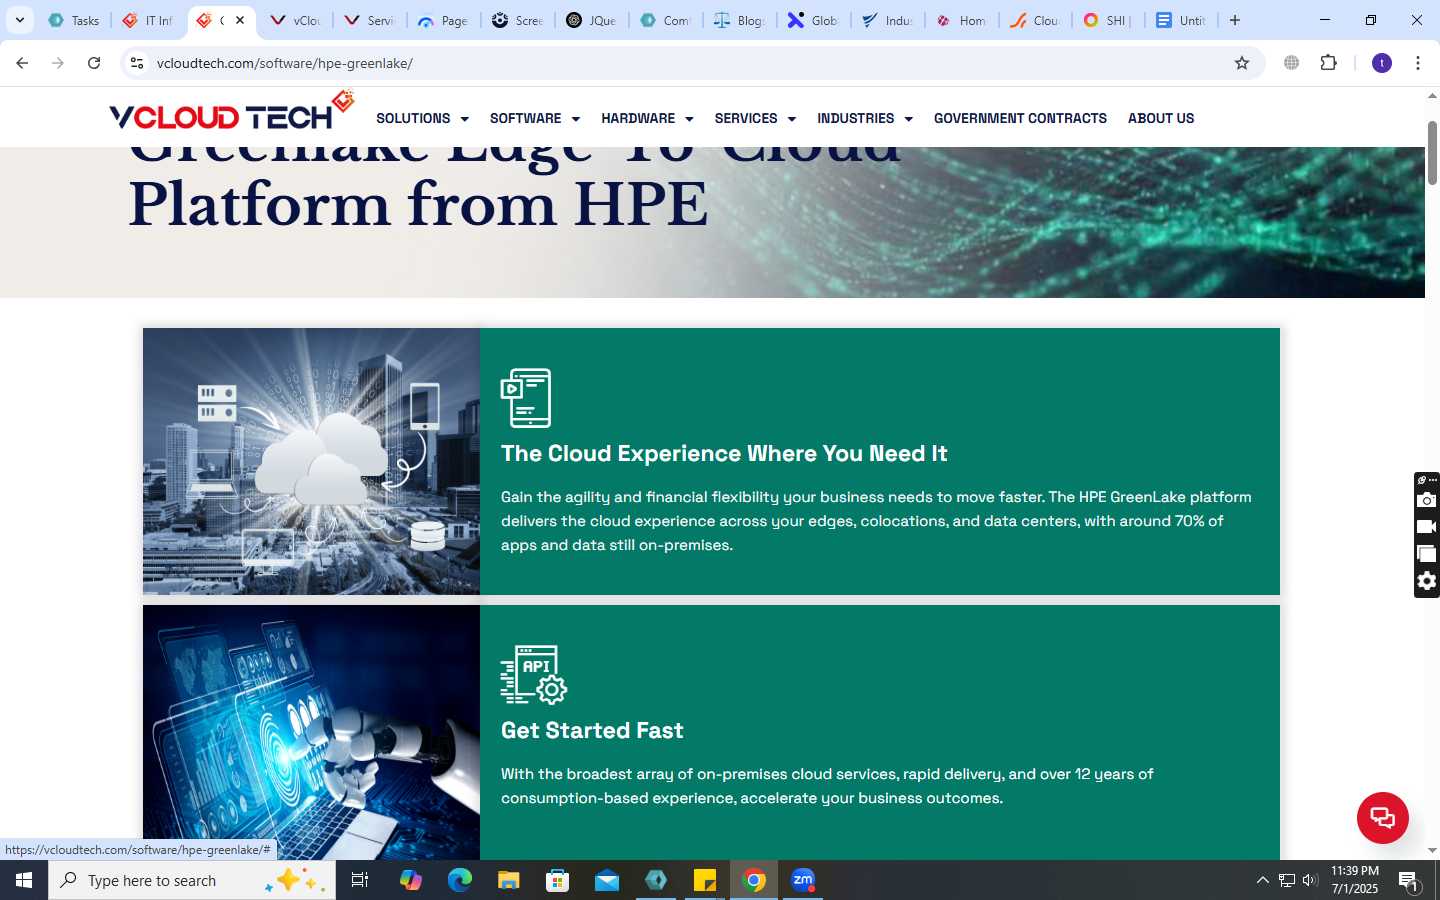Expand the Services menu
Viewport: 1440px width, 900px height.
pyautogui.click(x=755, y=118)
